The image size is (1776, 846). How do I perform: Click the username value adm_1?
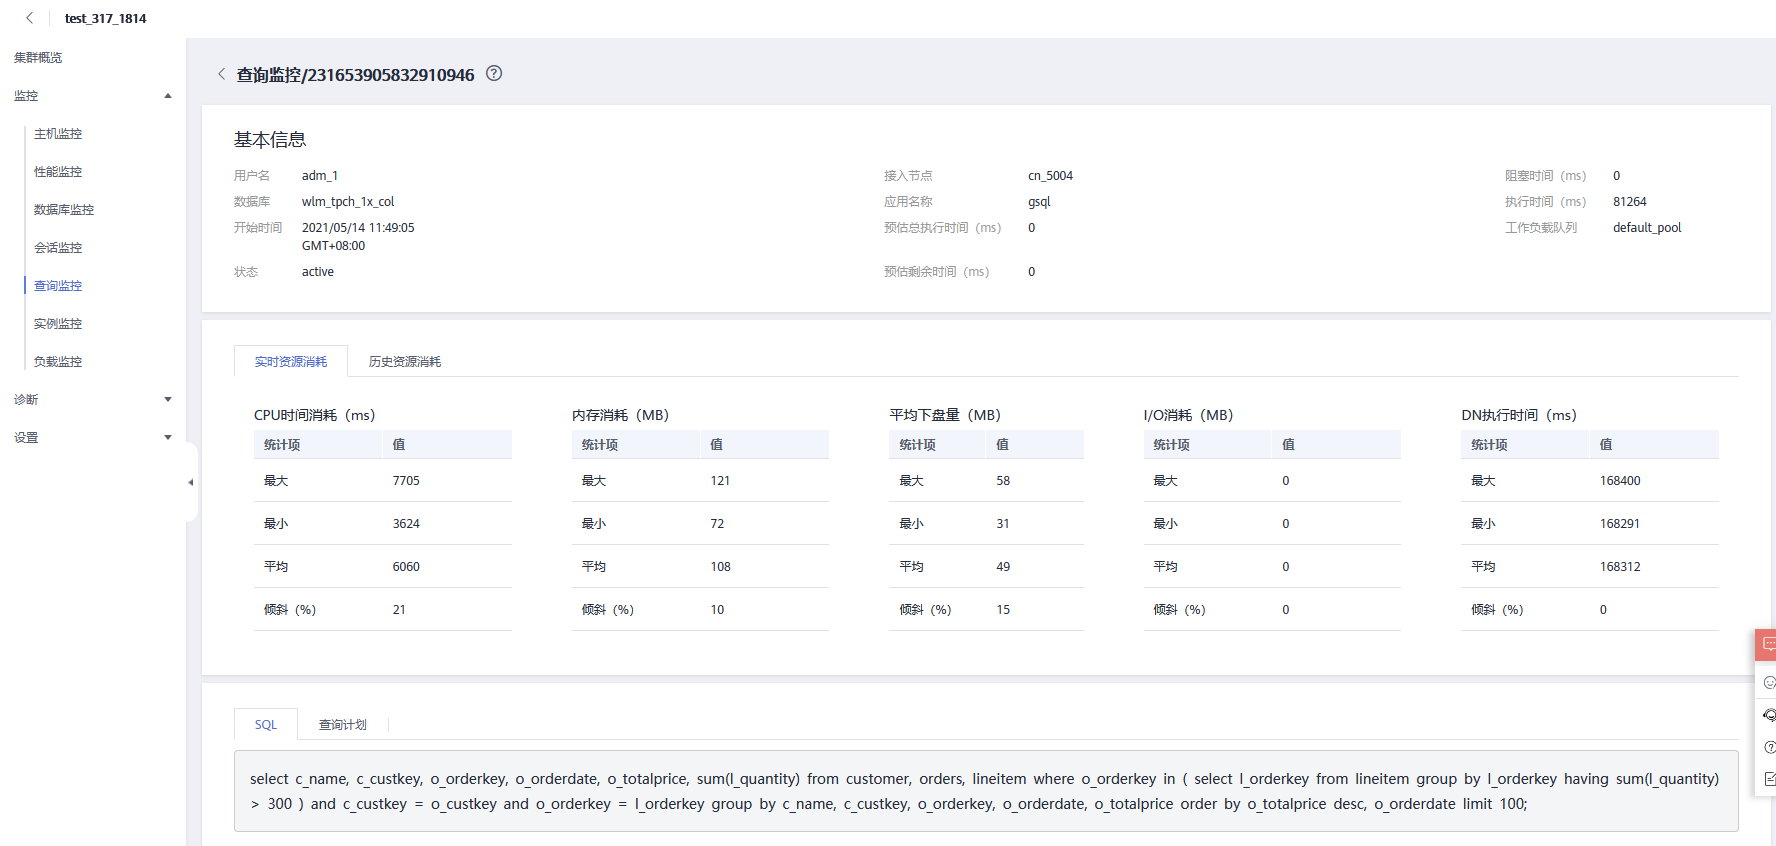point(320,176)
